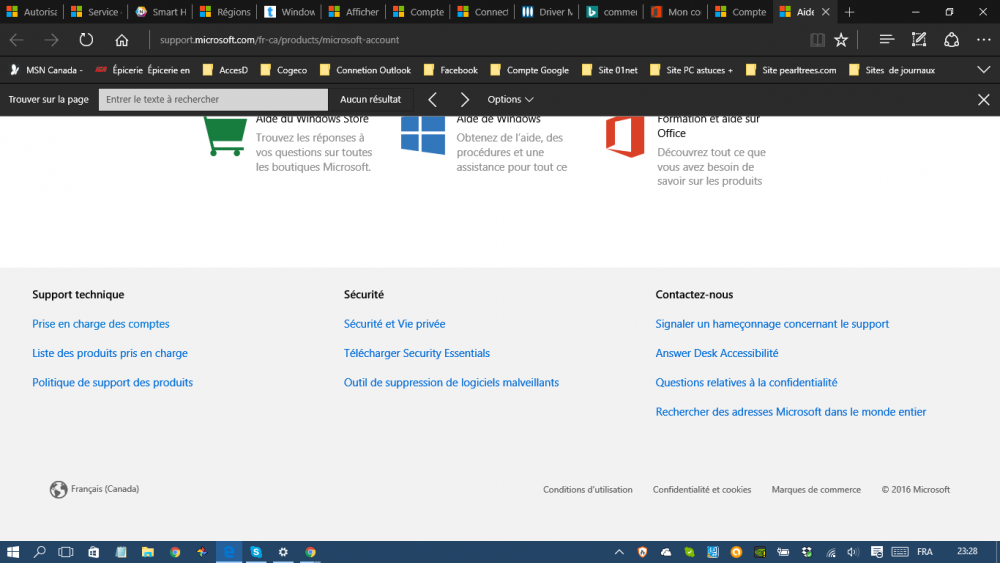Screen dimensions: 1000x563
Task: Open Windows Start menu
Action: (x=13, y=552)
